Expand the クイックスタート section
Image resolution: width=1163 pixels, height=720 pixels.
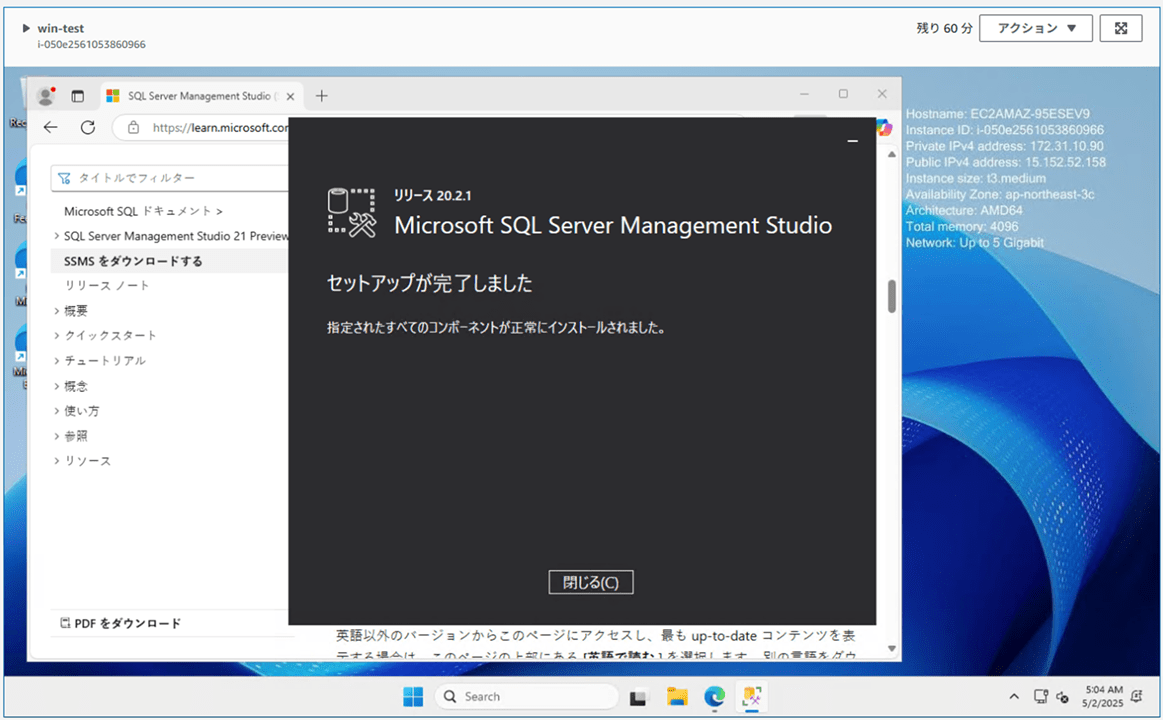pos(56,335)
